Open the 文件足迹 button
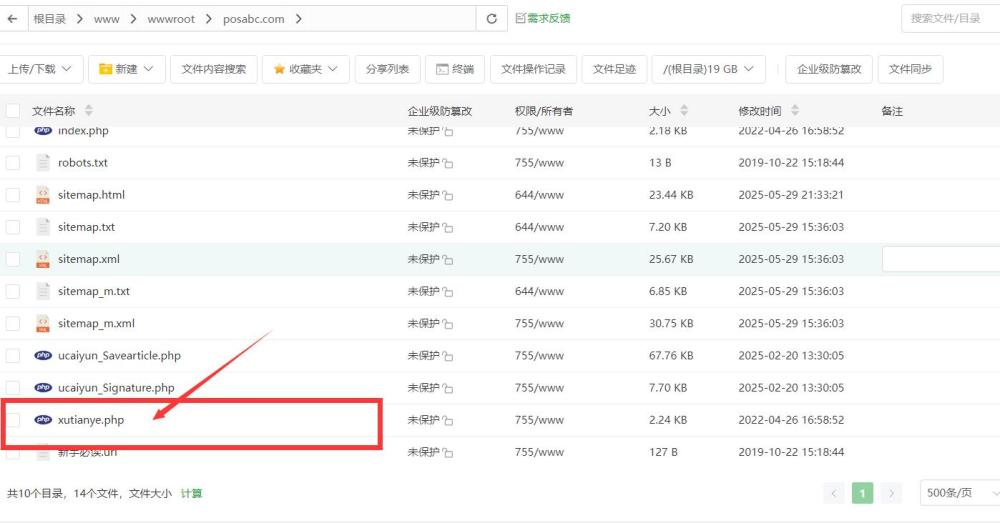This screenshot has height=523, width=1000. (x=614, y=69)
